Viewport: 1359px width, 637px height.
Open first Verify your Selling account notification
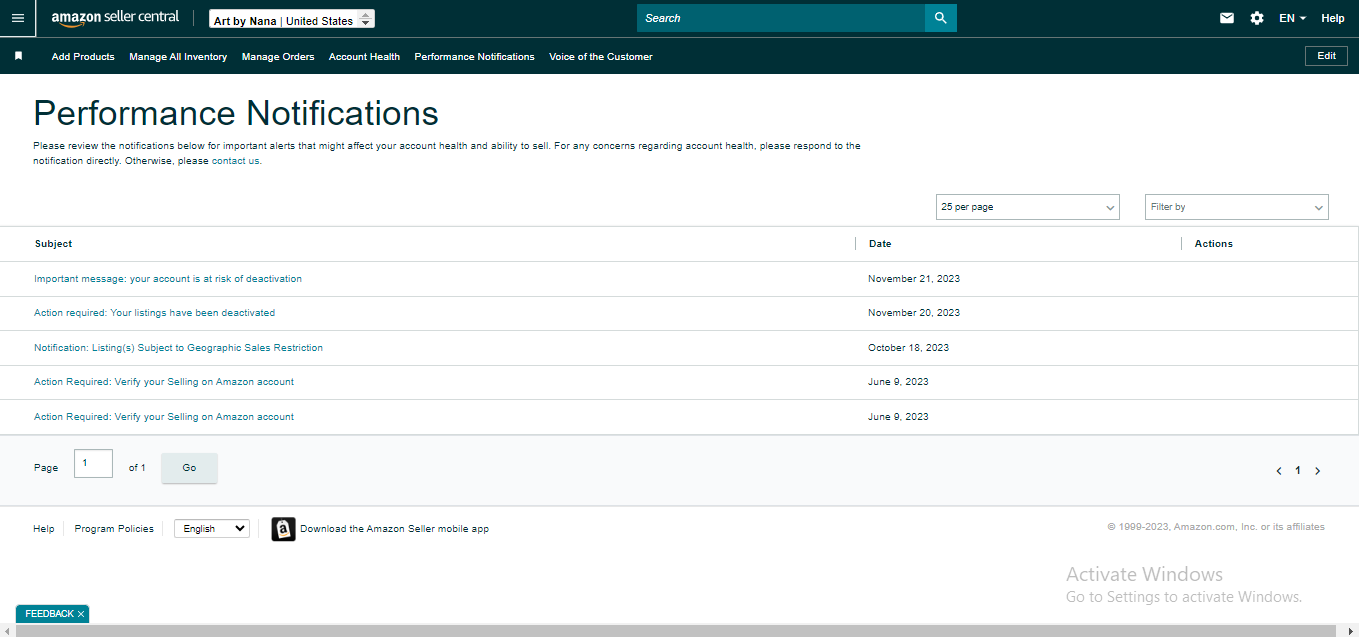tap(164, 382)
